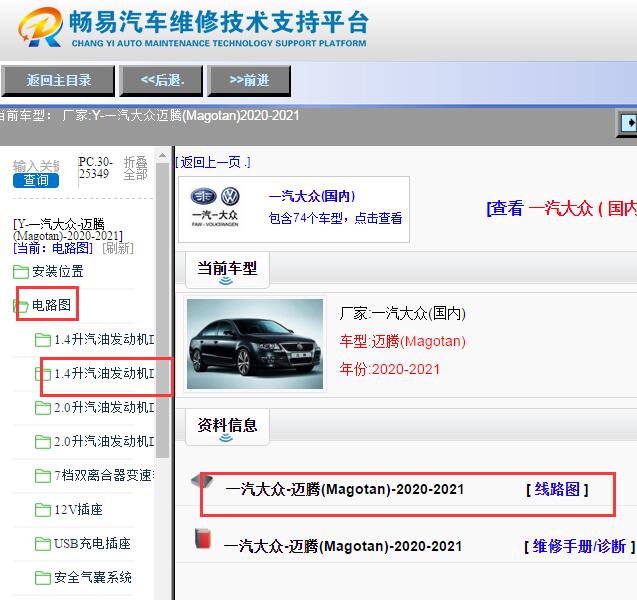The width and height of the screenshot is (637, 600).
Task: Click the sidebar vertical scrollbar thumb
Action: pos(162,310)
